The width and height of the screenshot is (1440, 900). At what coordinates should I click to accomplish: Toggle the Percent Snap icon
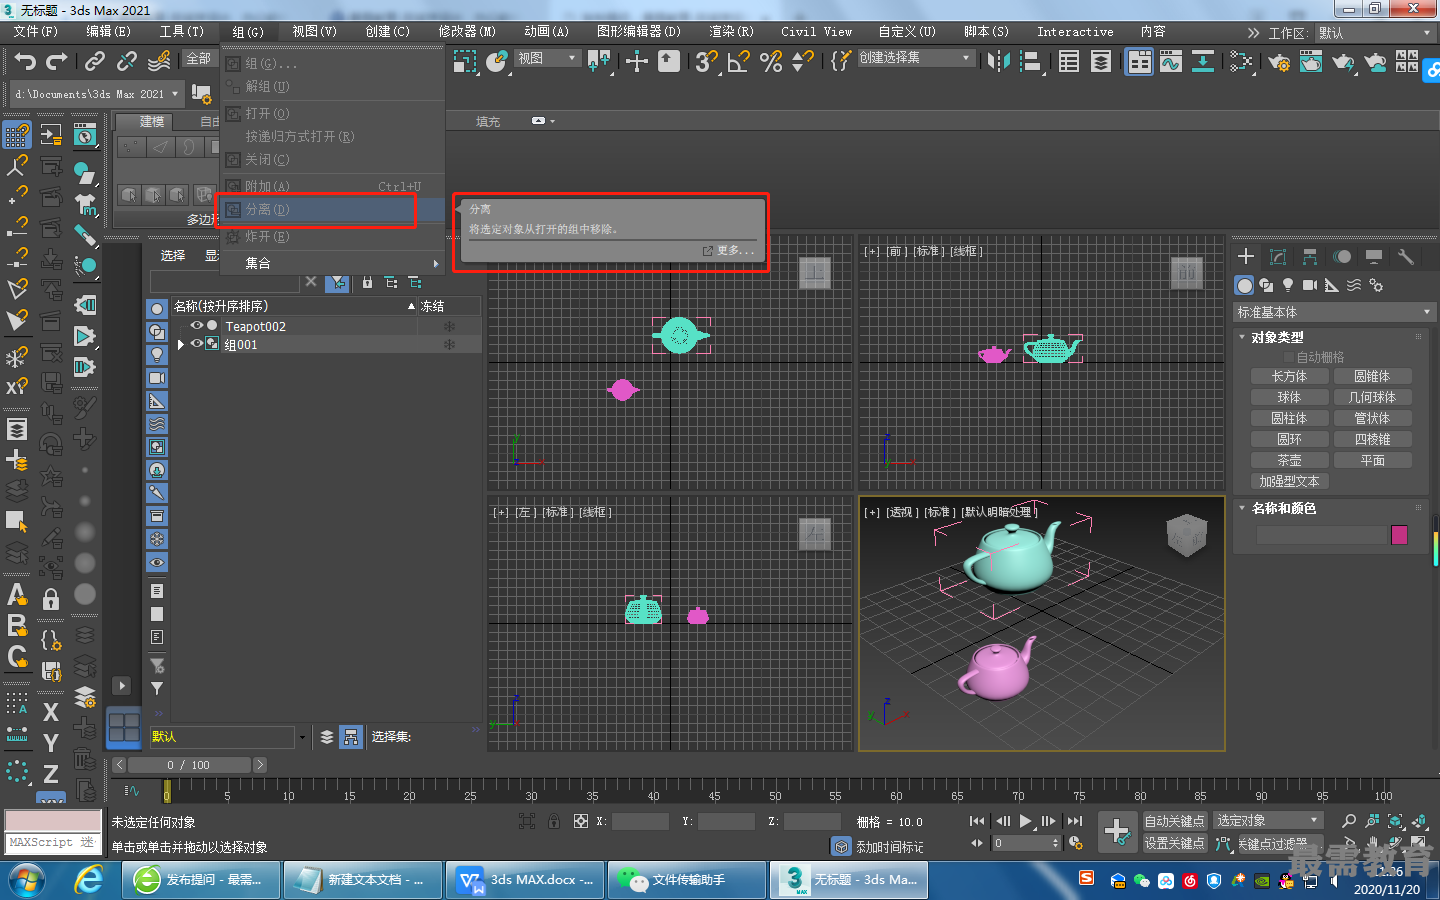click(771, 62)
